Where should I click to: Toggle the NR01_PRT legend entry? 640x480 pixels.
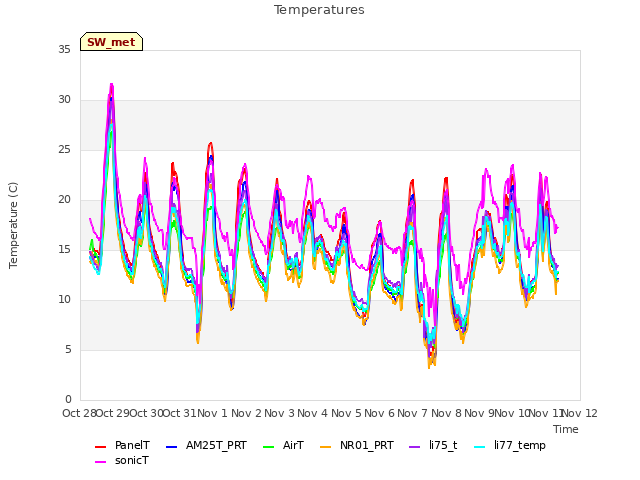pyautogui.click(x=357, y=445)
